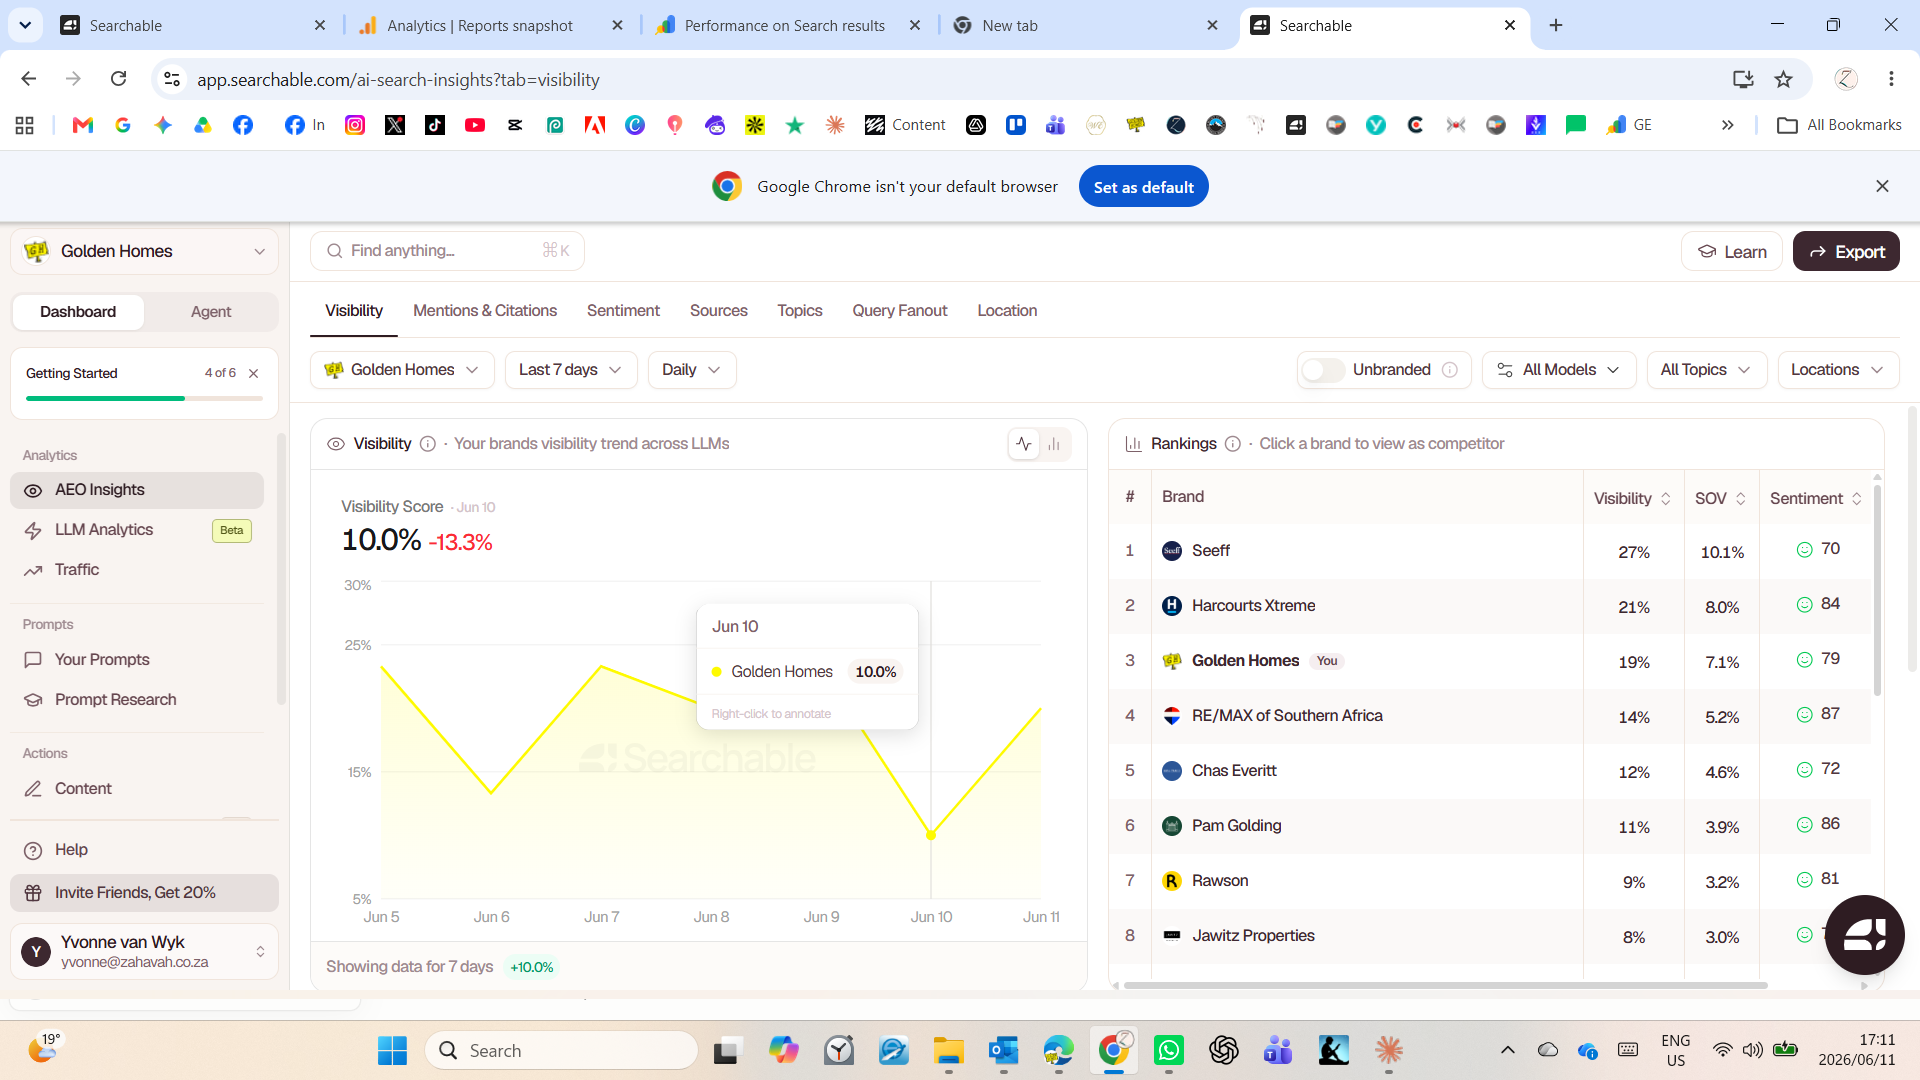
Task: Open Sentiment tab
Action: pyautogui.click(x=623, y=311)
